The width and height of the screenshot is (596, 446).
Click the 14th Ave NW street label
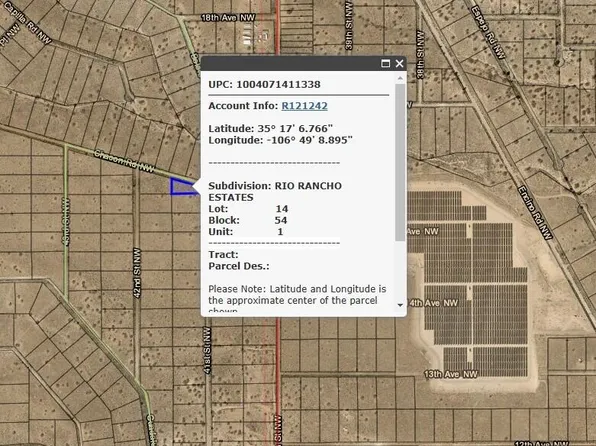[x=433, y=303]
